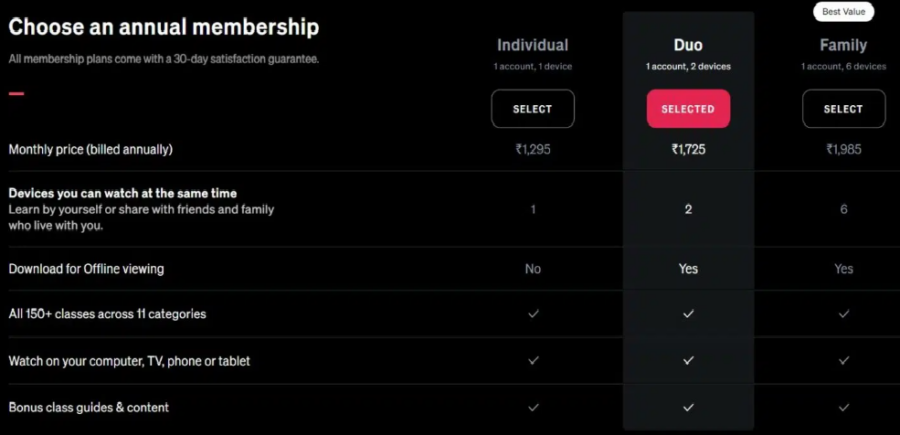The height and width of the screenshot is (435, 900).
Task: Click Family checkmark for bonus class guides
Action: (x=844, y=408)
